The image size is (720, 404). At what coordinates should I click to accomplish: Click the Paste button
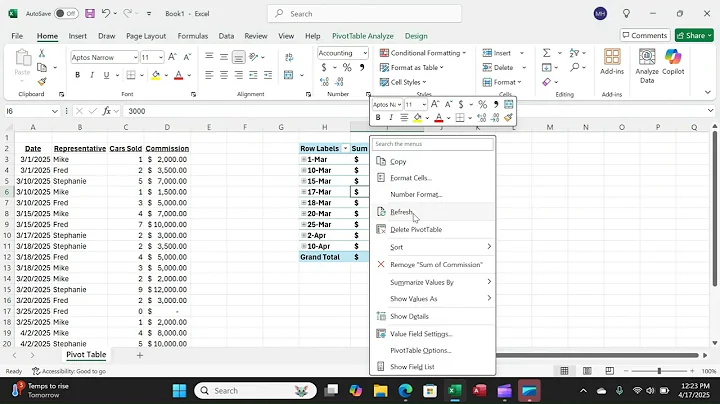point(22,64)
